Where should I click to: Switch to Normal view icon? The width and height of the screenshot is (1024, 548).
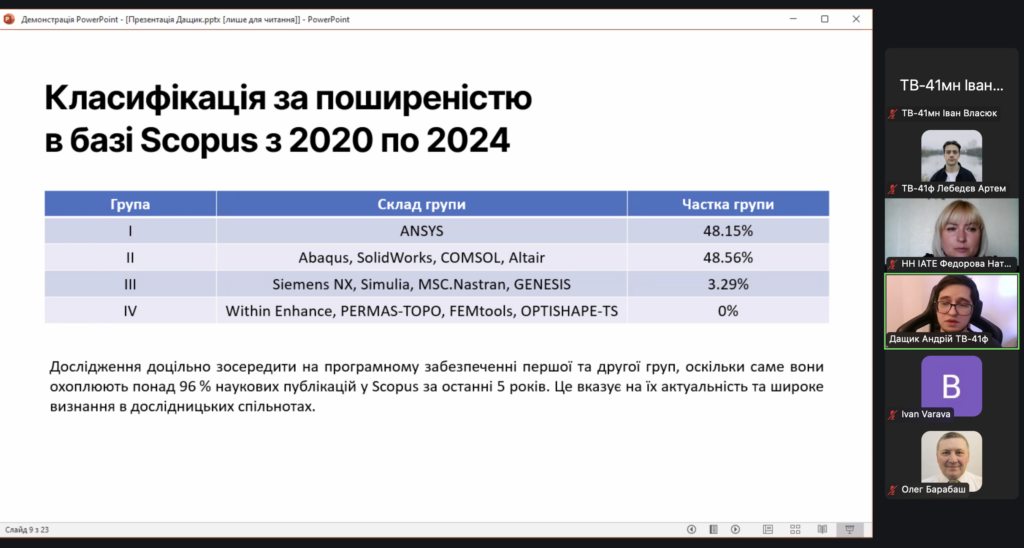coord(767,529)
